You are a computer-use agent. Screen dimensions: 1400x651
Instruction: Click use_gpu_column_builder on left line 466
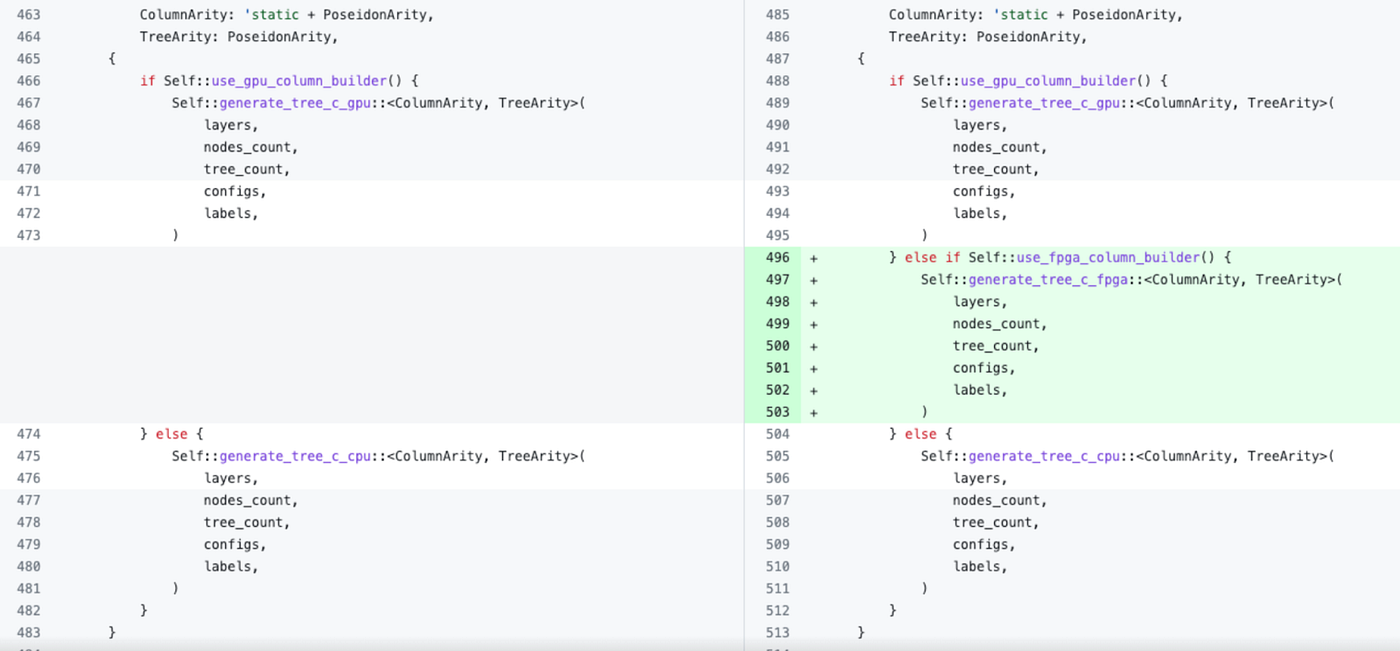(x=301, y=81)
